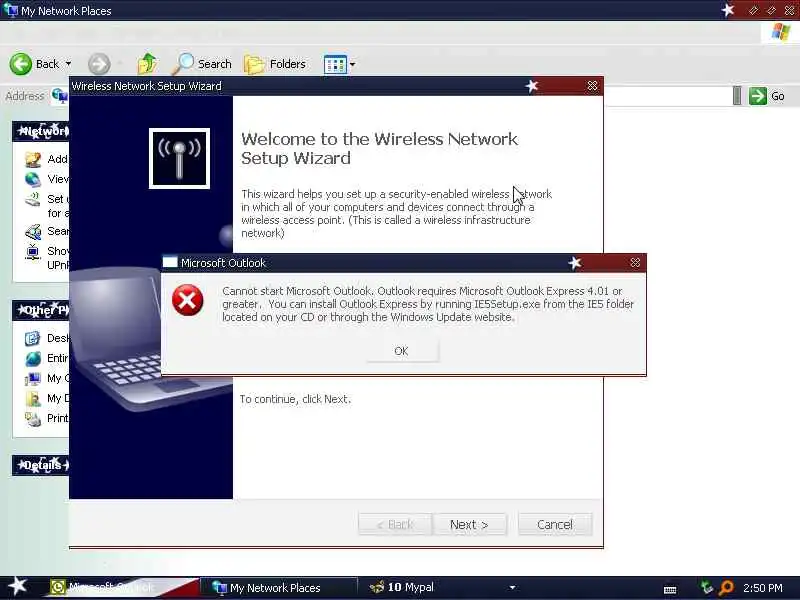Click Next in the wireless wizard
The image size is (800, 600).
[469, 524]
